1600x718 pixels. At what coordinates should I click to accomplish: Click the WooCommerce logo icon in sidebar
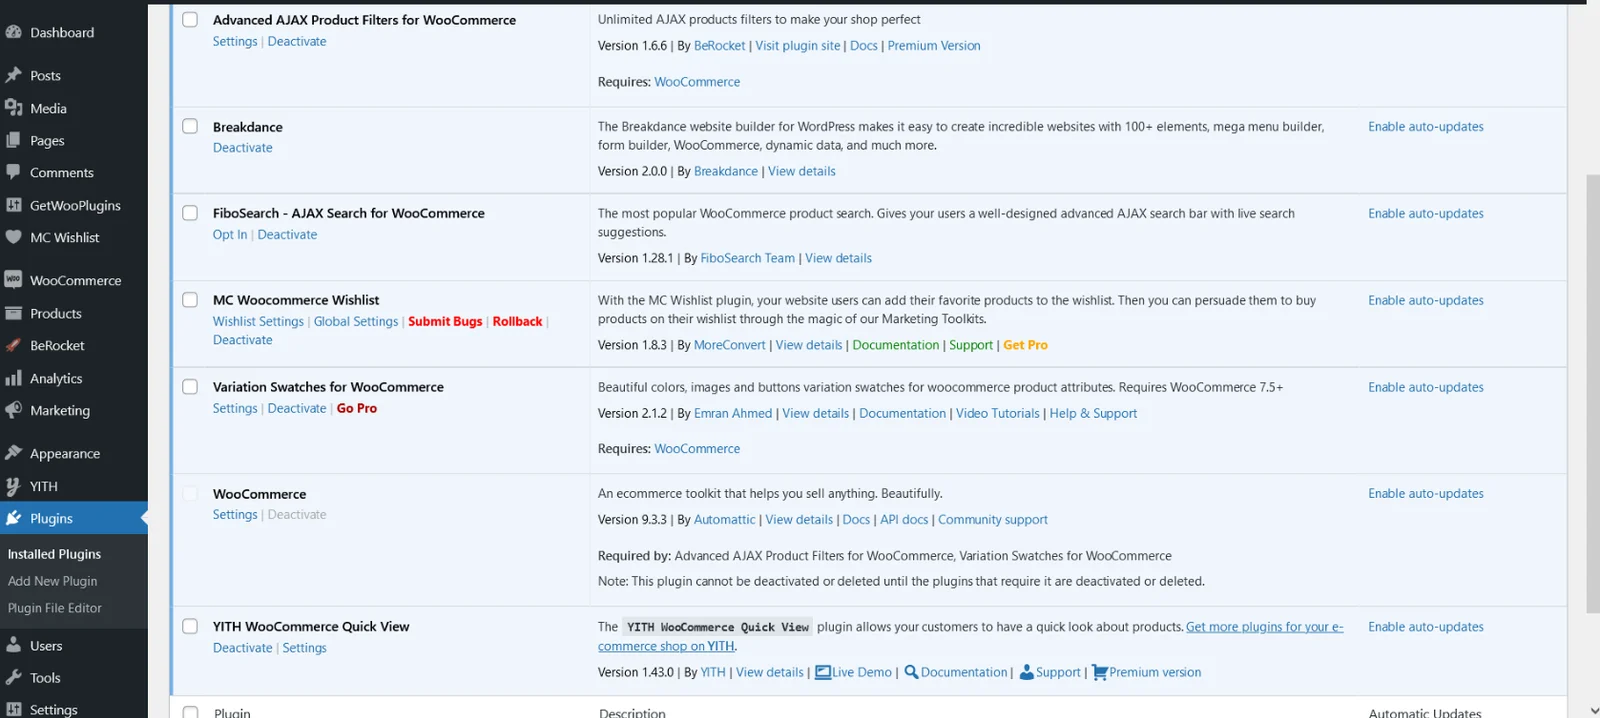click(x=13, y=280)
